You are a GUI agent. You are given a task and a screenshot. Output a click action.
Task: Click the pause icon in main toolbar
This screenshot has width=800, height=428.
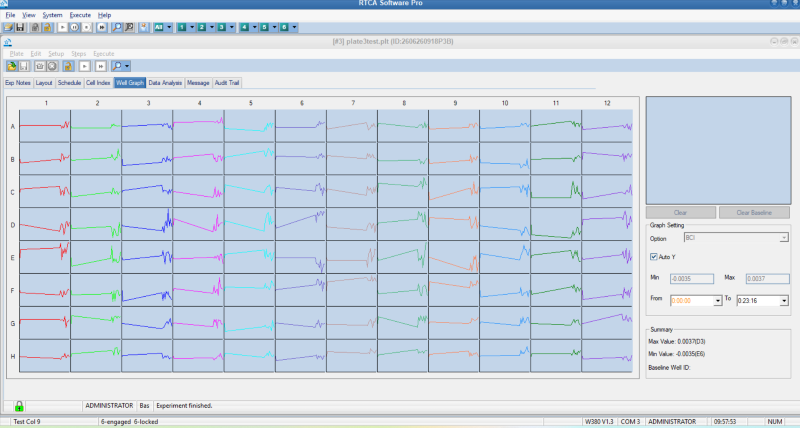pos(74,28)
